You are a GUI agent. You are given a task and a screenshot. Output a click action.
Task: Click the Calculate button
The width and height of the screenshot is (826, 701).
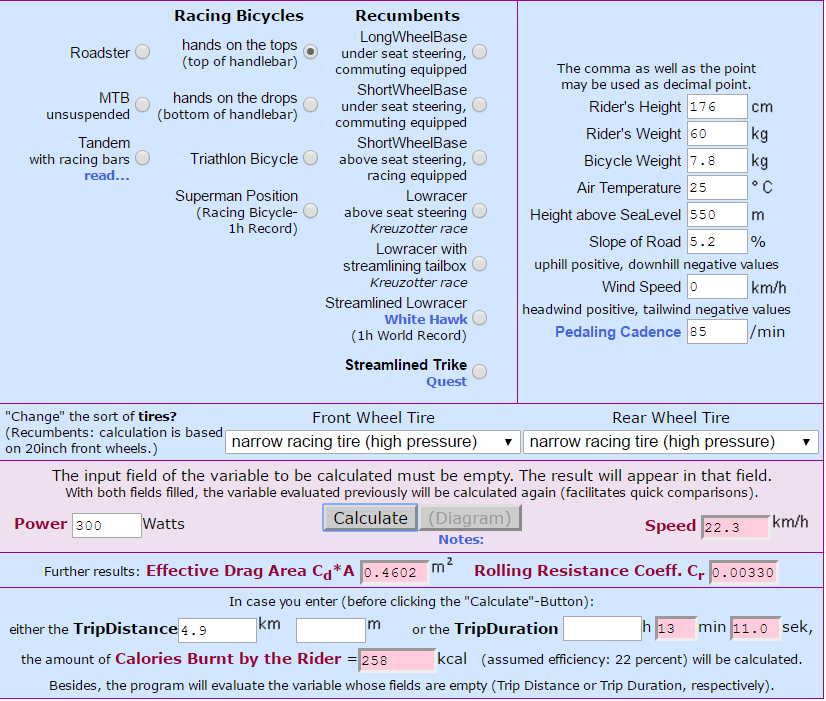tap(370, 518)
